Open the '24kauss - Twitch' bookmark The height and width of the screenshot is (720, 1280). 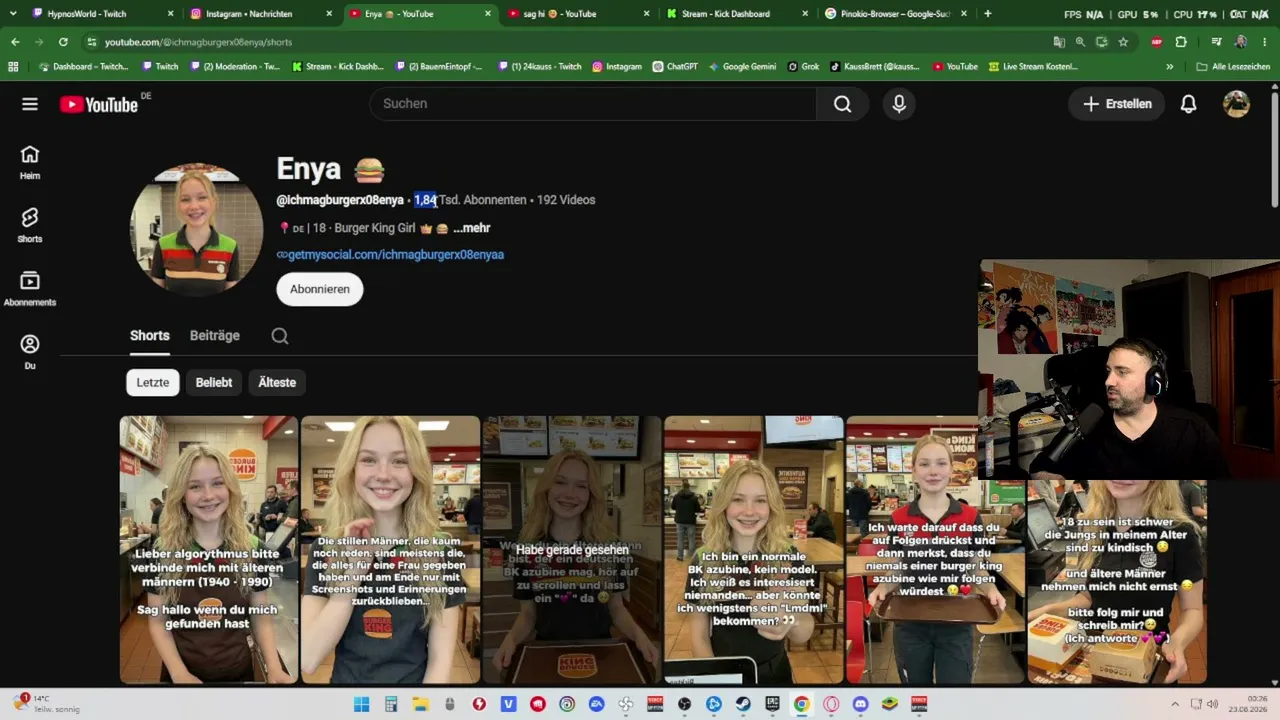click(539, 67)
